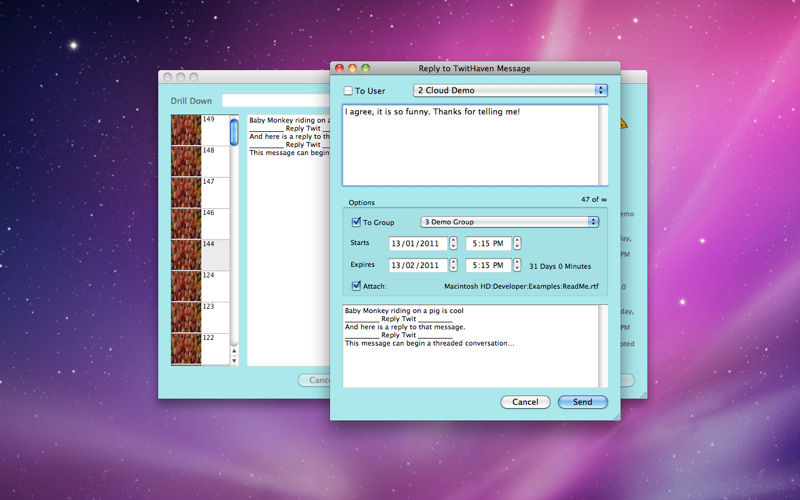Click the Expires time stepper arrows
Viewport: 800px width, 500px height.
click(517, 265)
